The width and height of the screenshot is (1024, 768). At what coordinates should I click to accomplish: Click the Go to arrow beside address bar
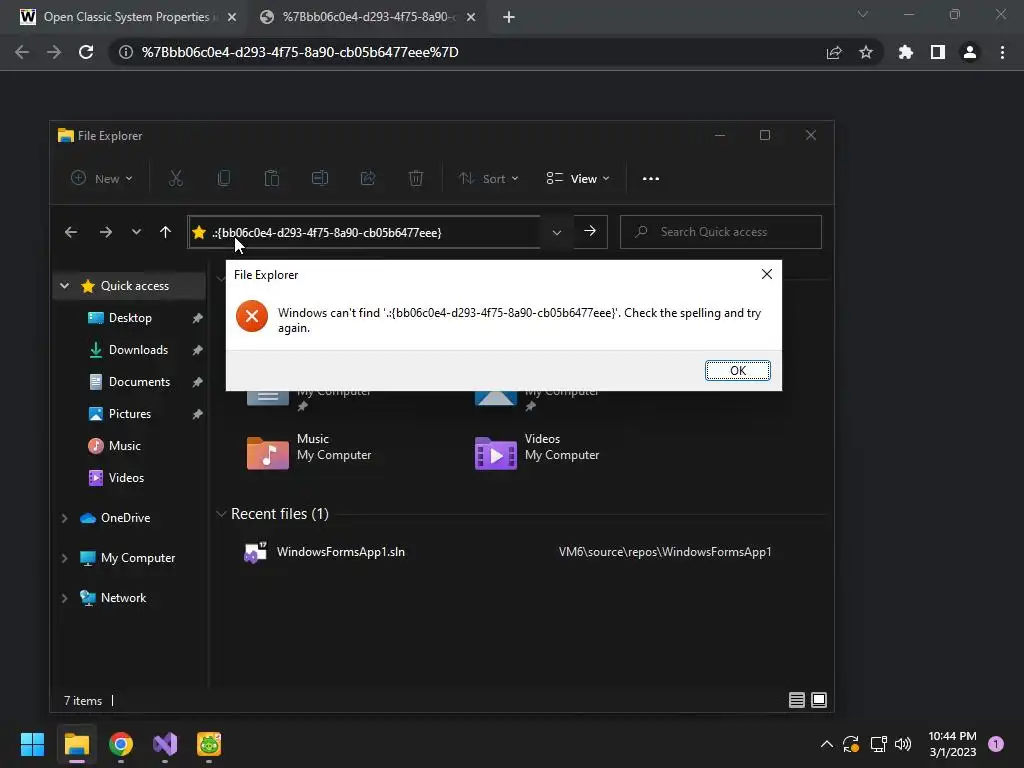[x=590, y=231]
